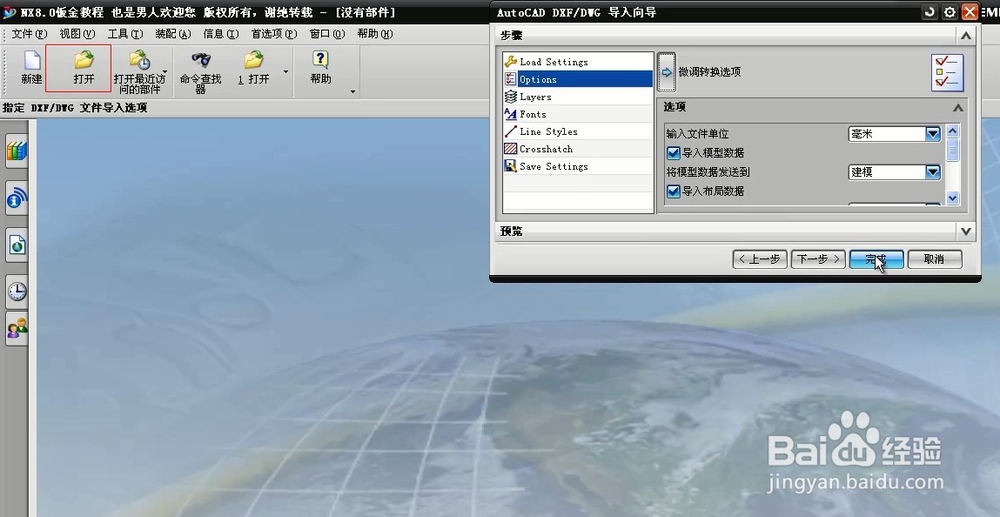Collapse the 选项 section
The image size is (1000, 517).
958,108
